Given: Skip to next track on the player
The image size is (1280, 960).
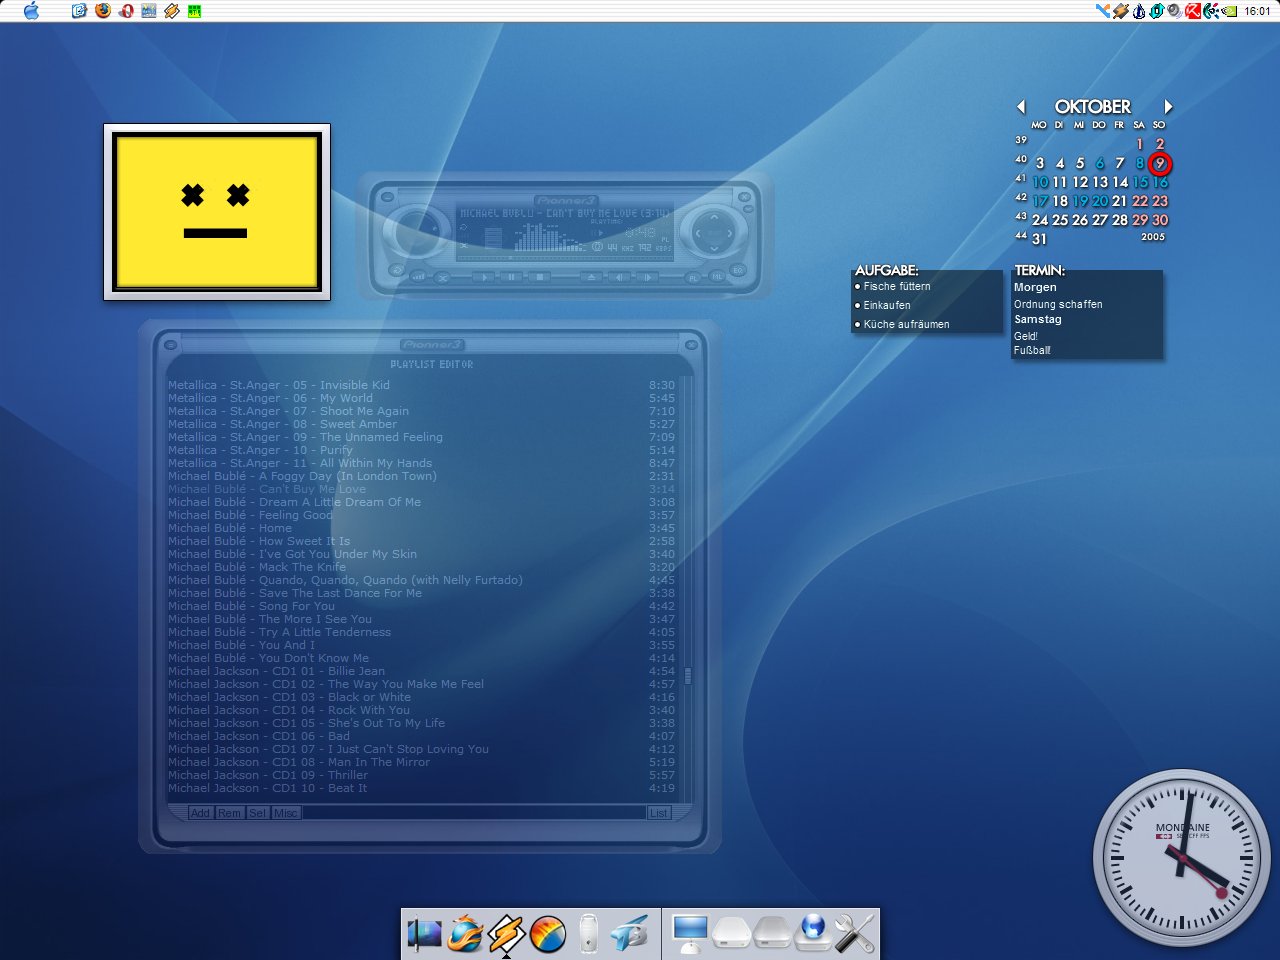Looking at the screenshot, I should (x=647, y=277).
